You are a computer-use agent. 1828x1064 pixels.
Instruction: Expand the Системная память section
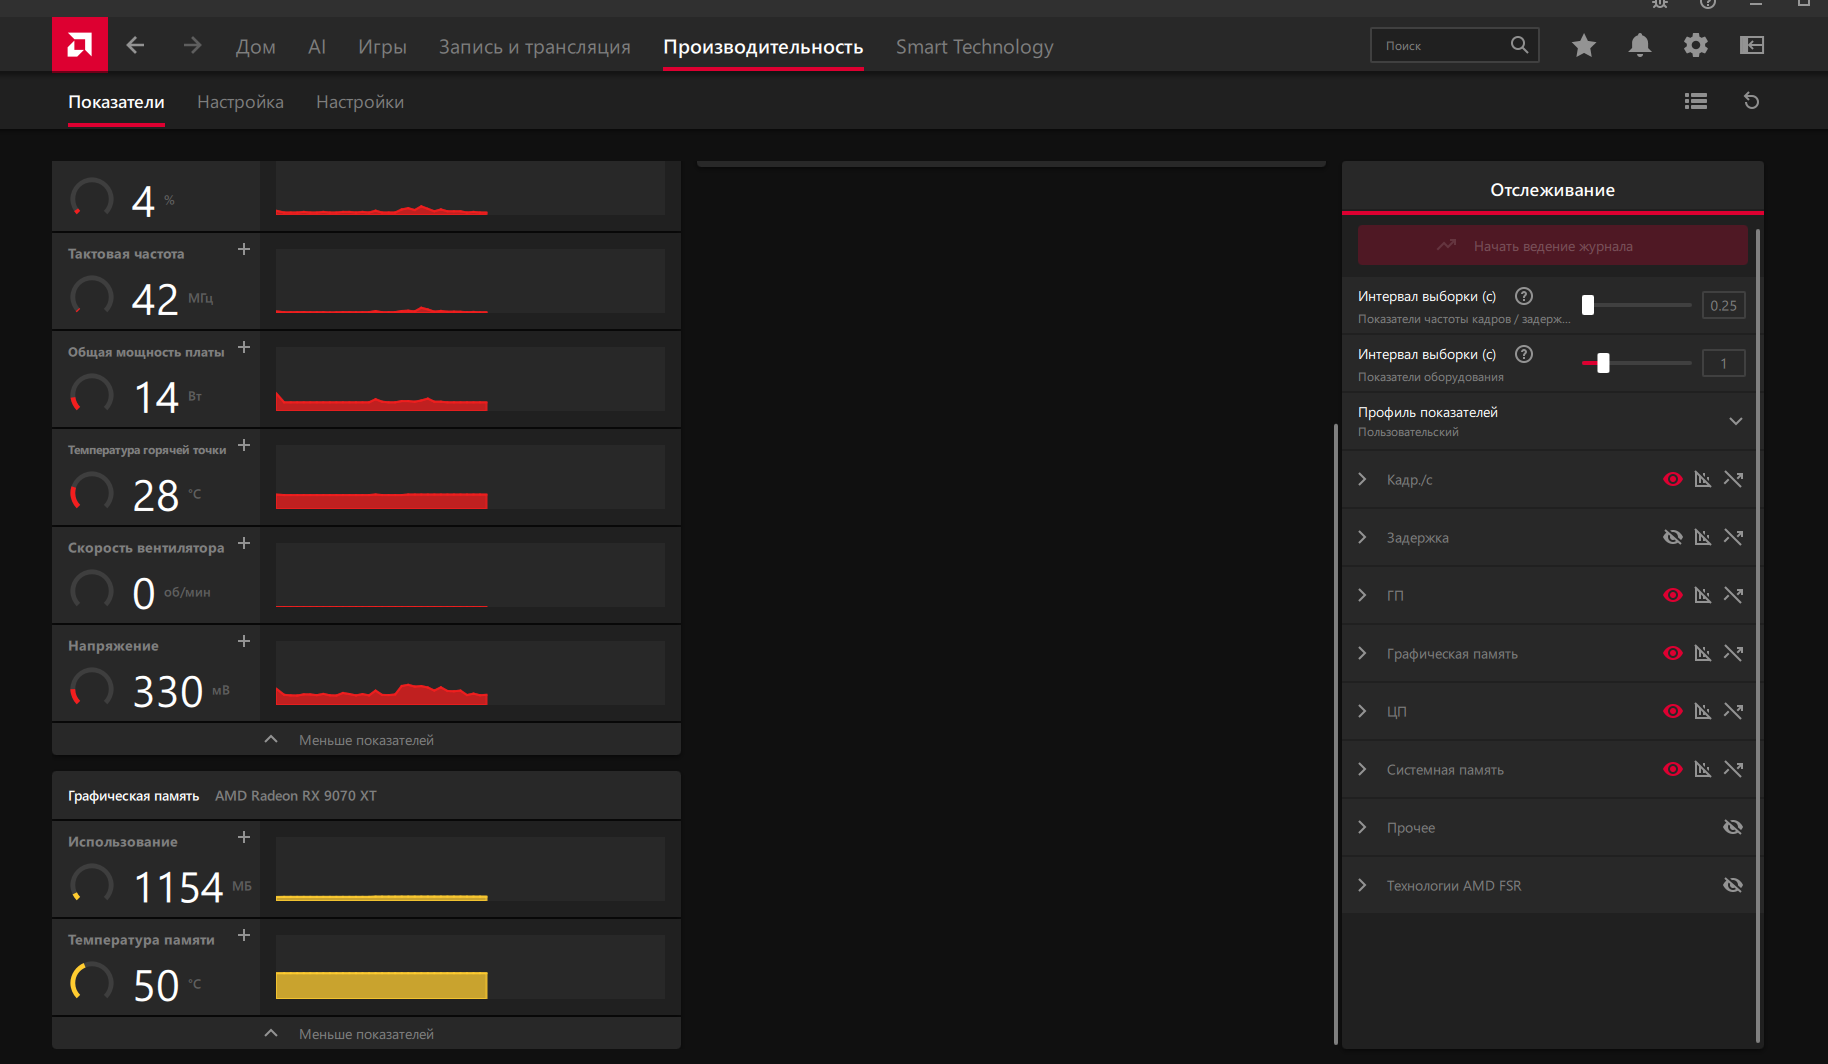pos(1362,769)
